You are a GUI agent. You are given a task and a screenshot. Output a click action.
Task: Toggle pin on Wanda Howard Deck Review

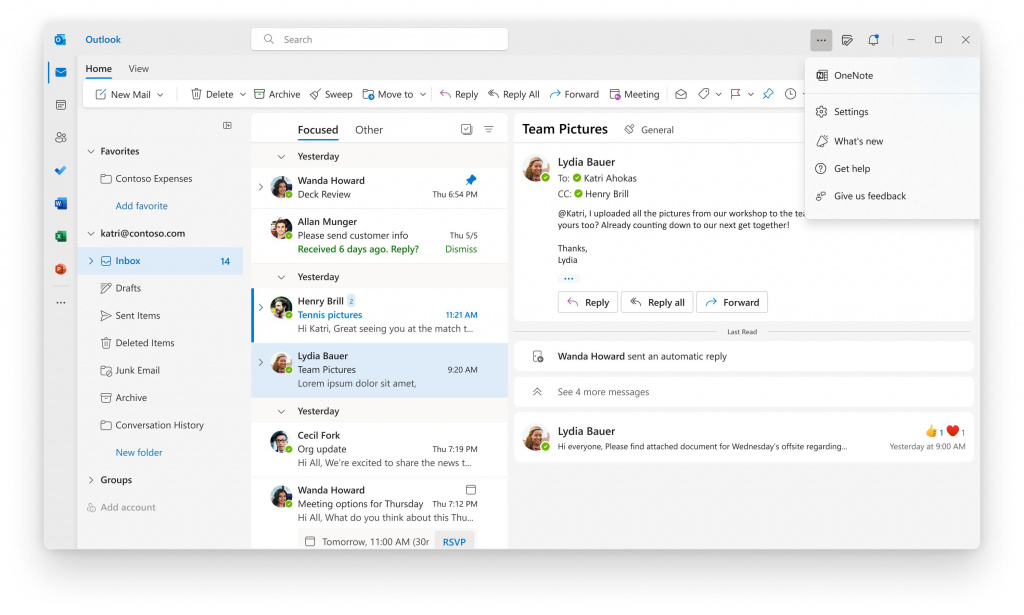coord(471,180)
